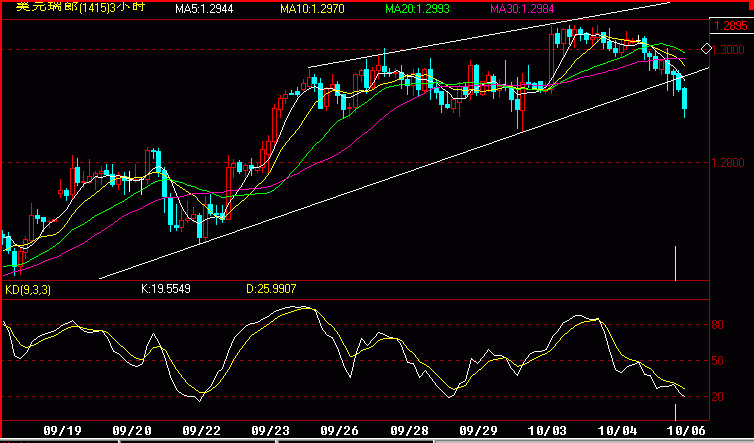Click the 10/03 date label

pyautogui.click(x=548, y=430)
